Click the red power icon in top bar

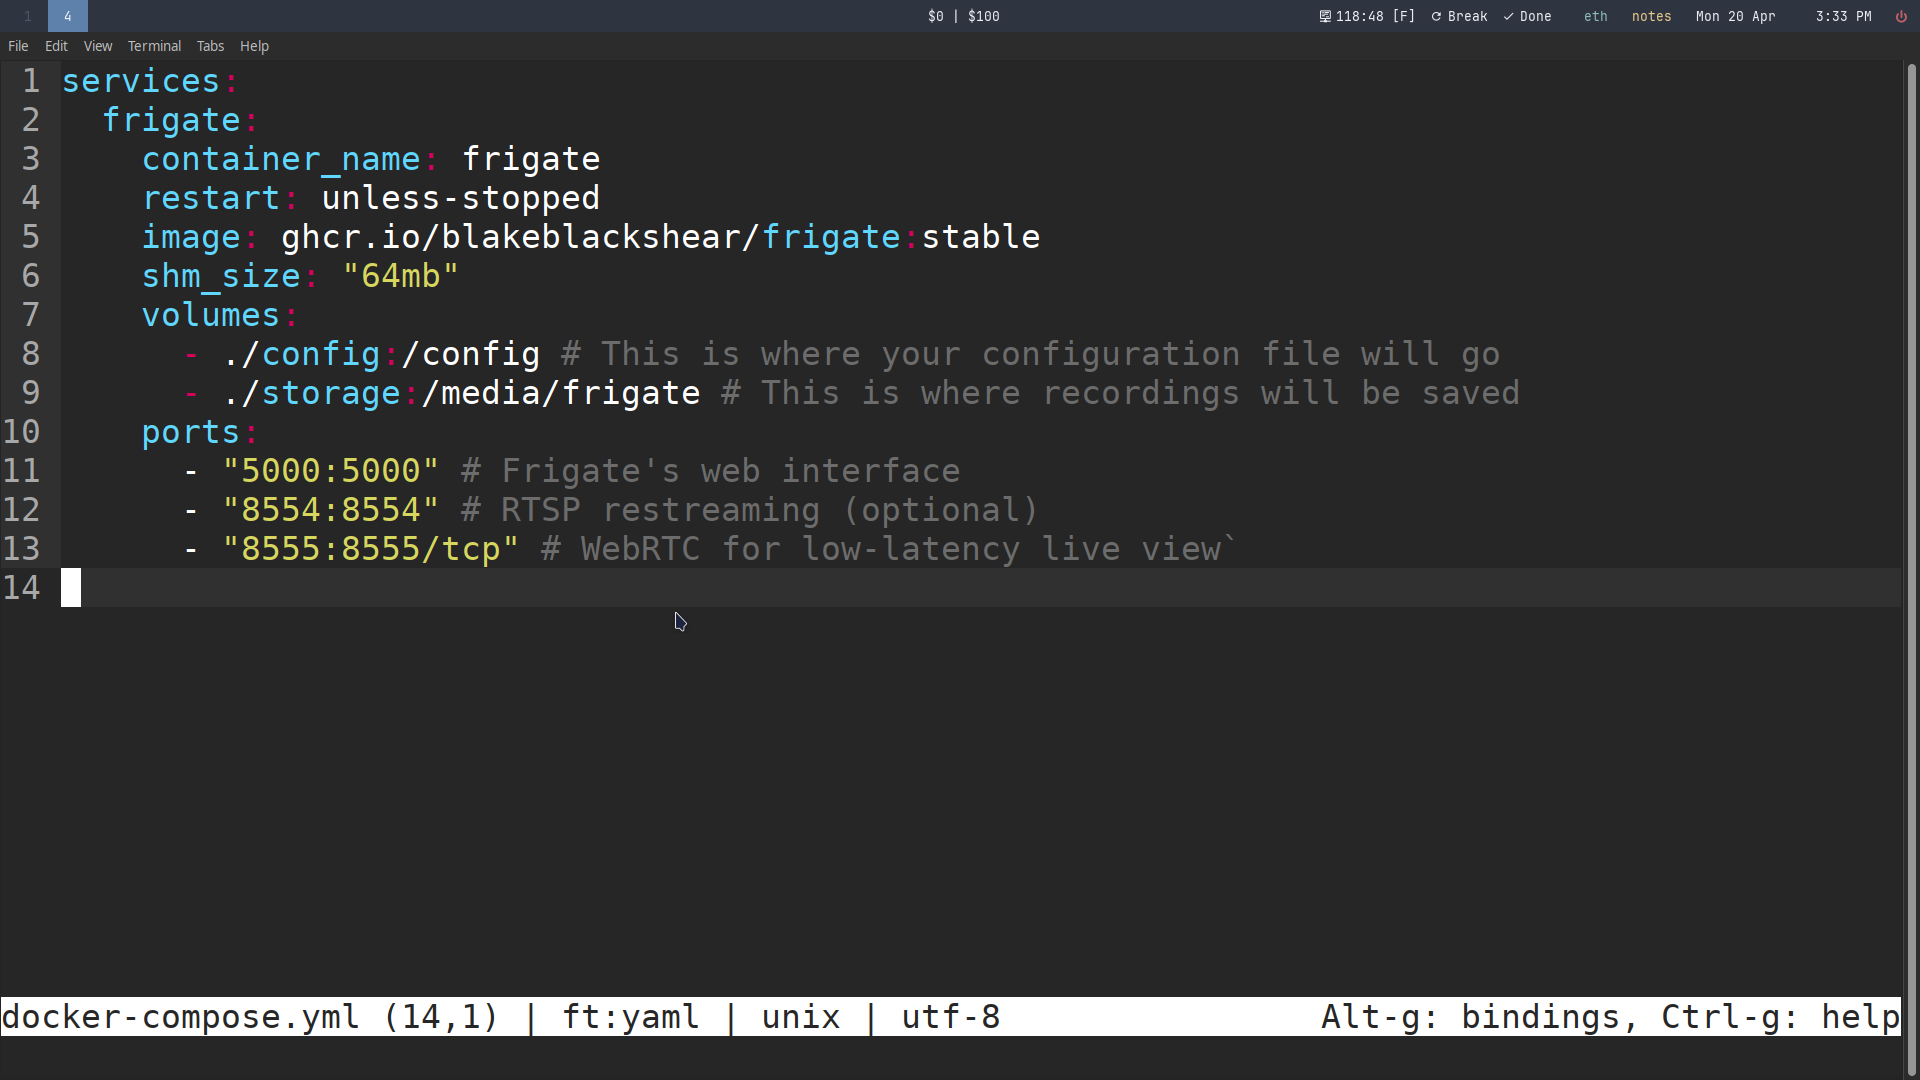click(x=1901, y=16)
